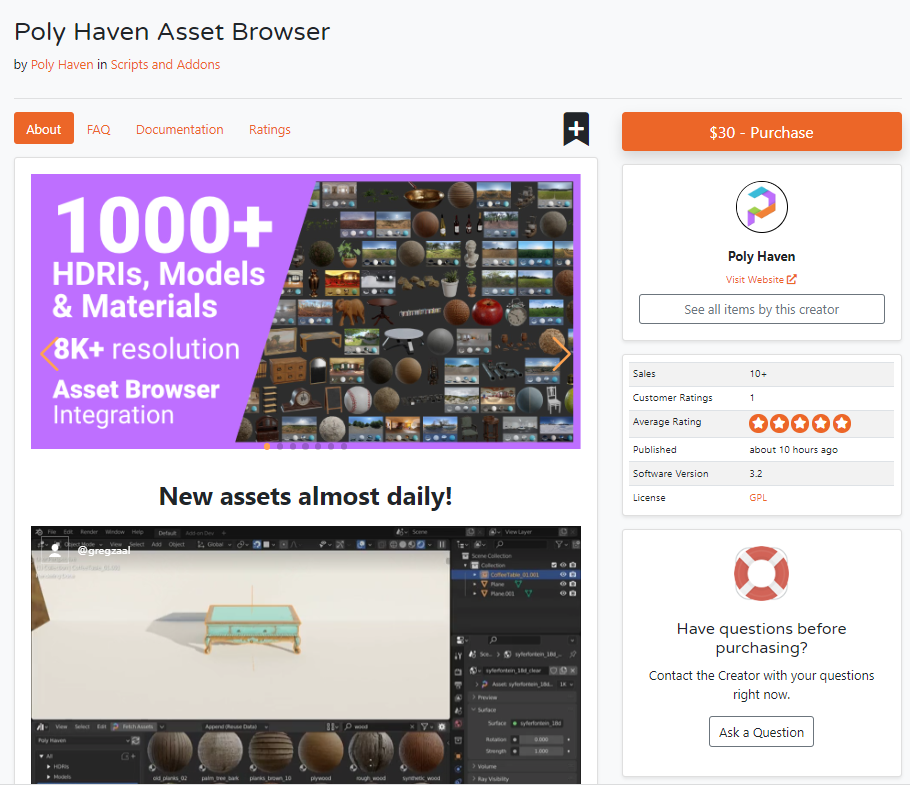Open the About tab
The height and width of the screenshot is (786, 910).
click(x=44, y=128)
